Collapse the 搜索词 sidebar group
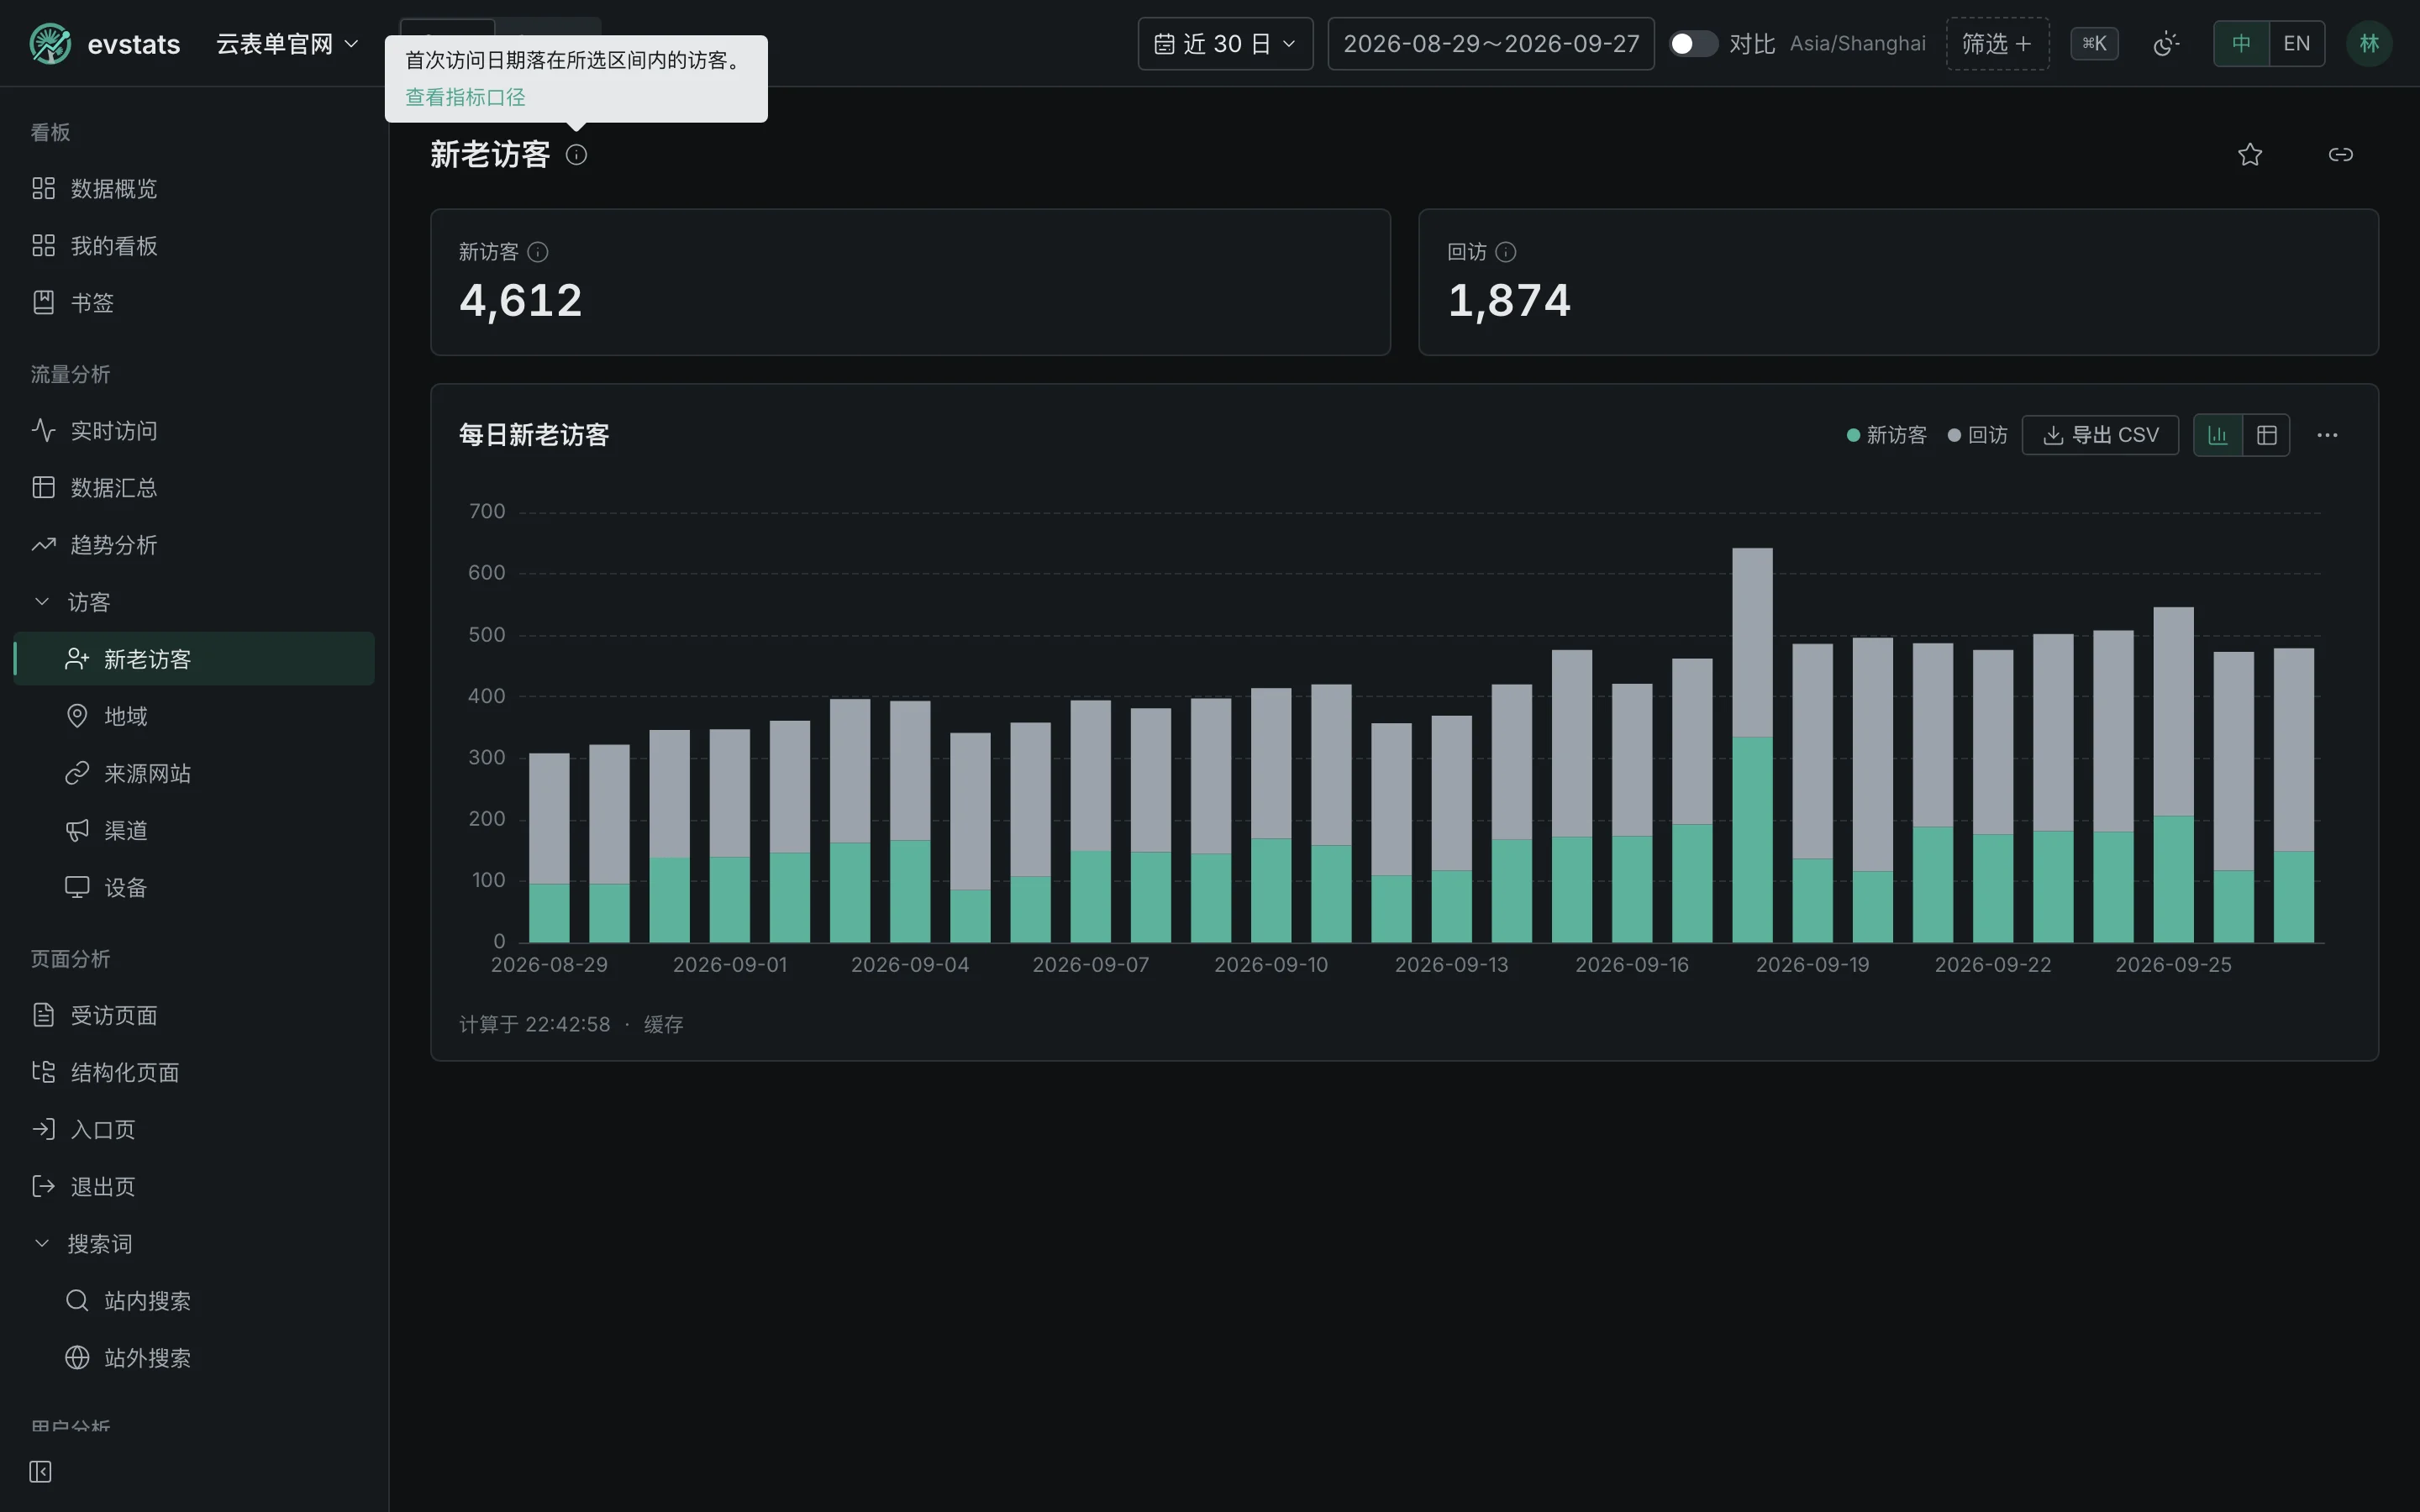This screenshot has width=2420, height=1512. [194, 1244]
